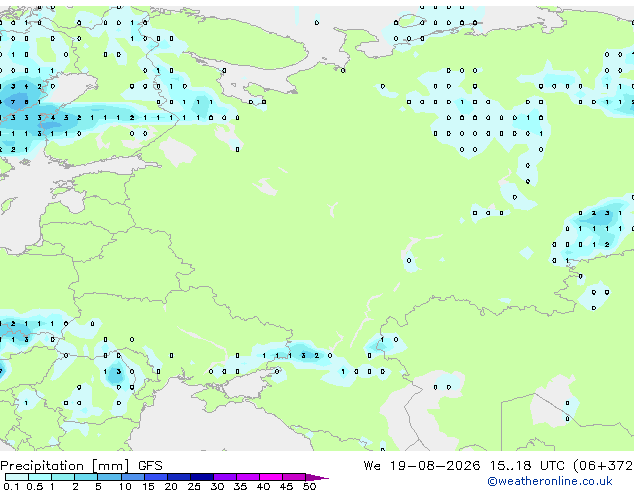Screen dimensions: 634x490
Task: Click the 0.1–0.5 mm legend swatch
Action: click(x=17, y=477)
